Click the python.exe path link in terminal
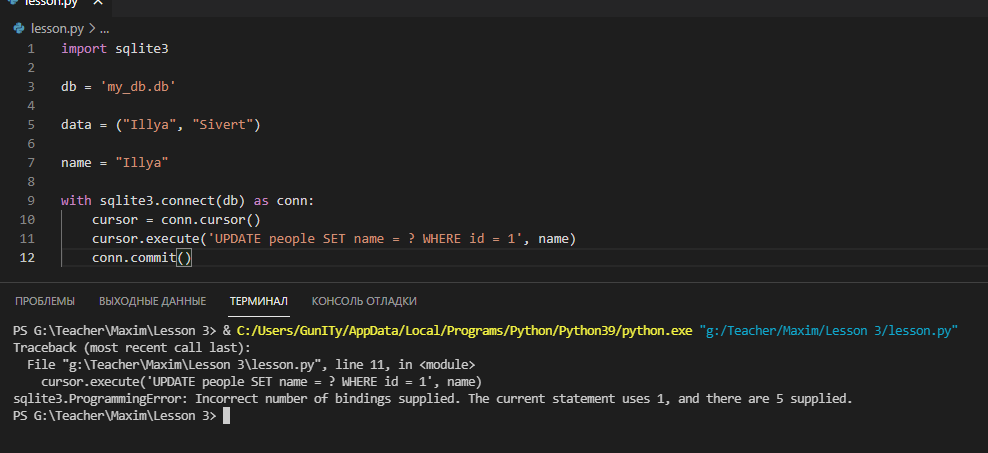The height and width of the screenshot is (453, 988). tap(463, 330)
